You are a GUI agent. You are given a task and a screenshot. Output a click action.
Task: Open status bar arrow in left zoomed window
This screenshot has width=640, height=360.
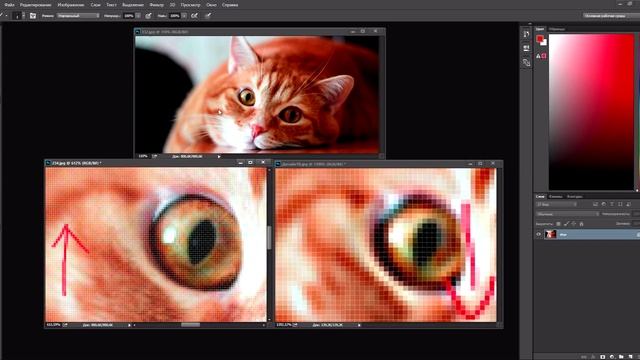(129, 325)
